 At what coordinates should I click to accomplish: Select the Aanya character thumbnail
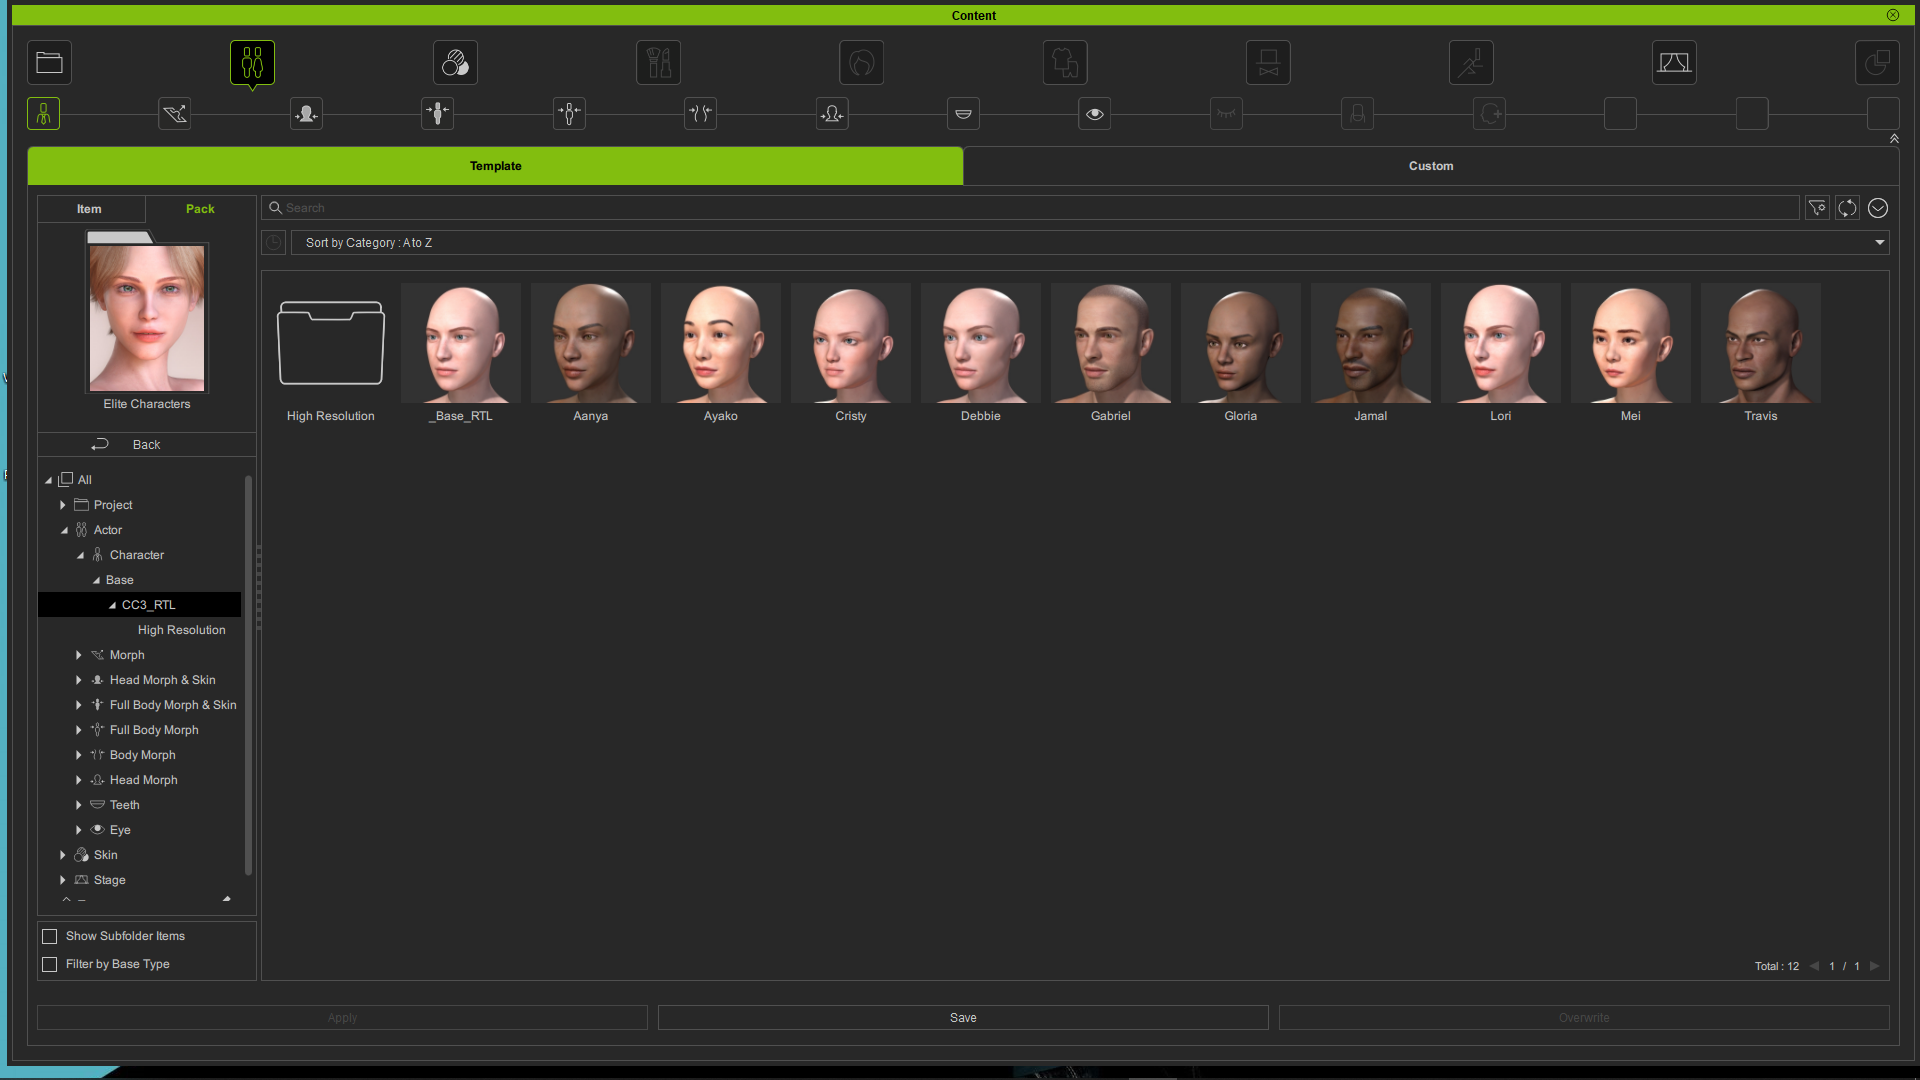pos(591,343)
